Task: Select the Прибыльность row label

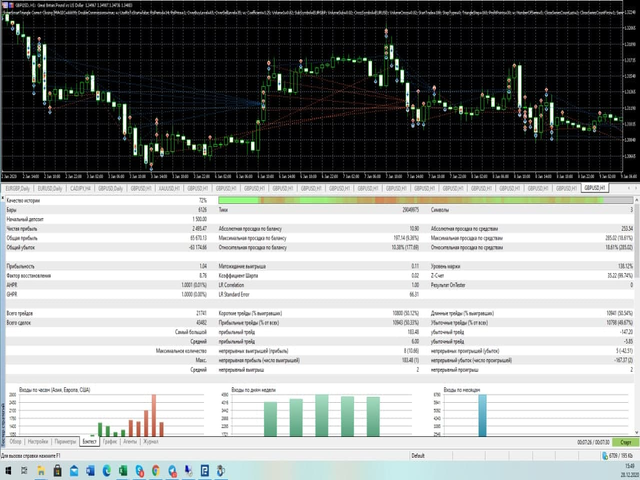Action: [20, 266]
